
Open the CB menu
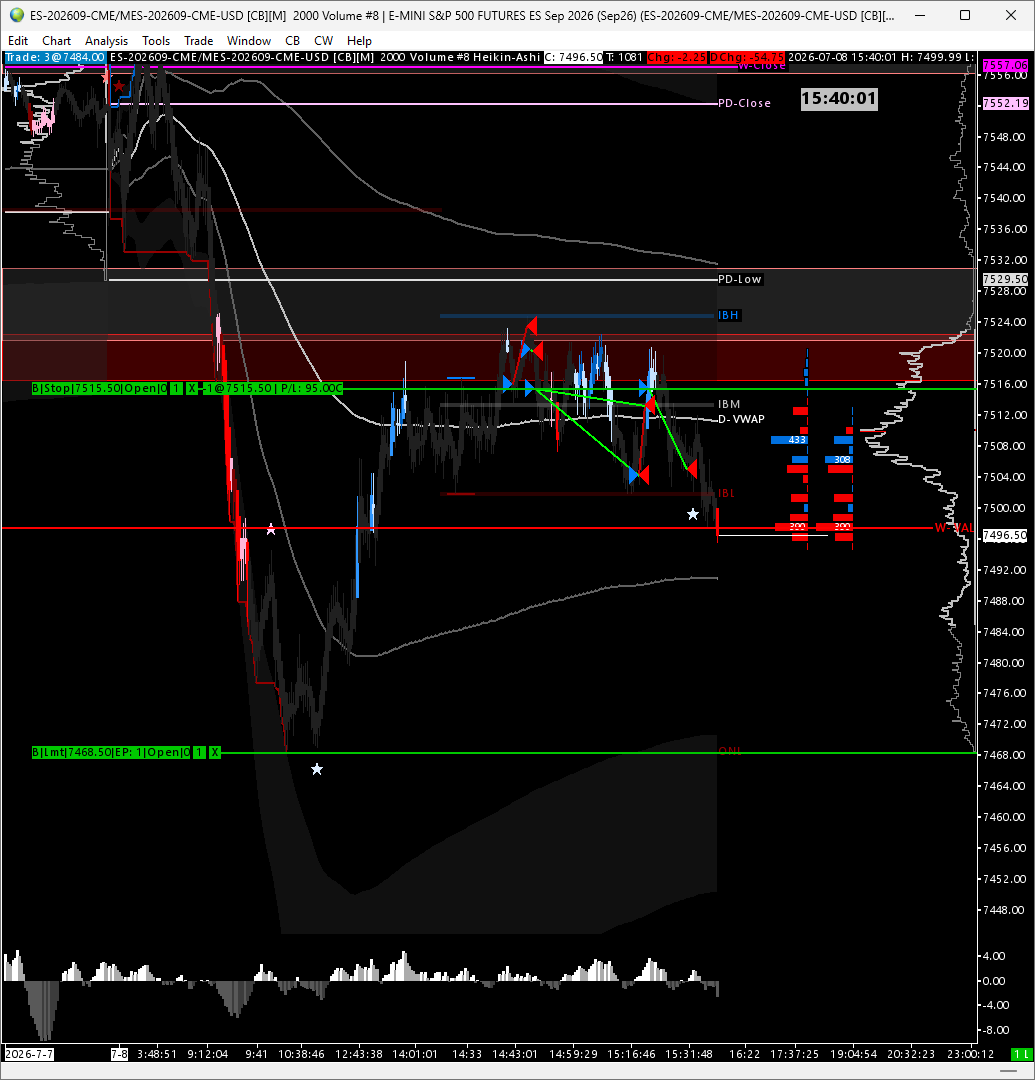pos(292,41)
